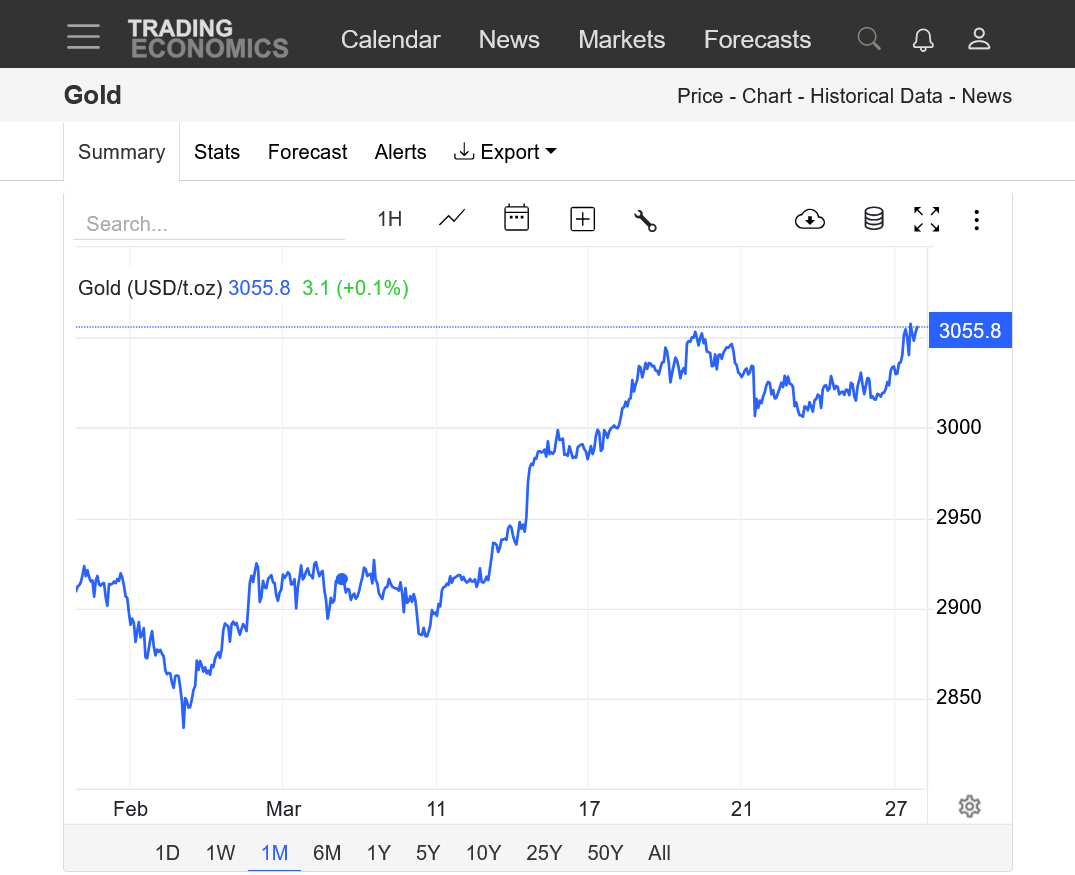Open the hamburger navigation menu
The height and width of the screenshot is (875, 1075).
(x=84, y=38)
